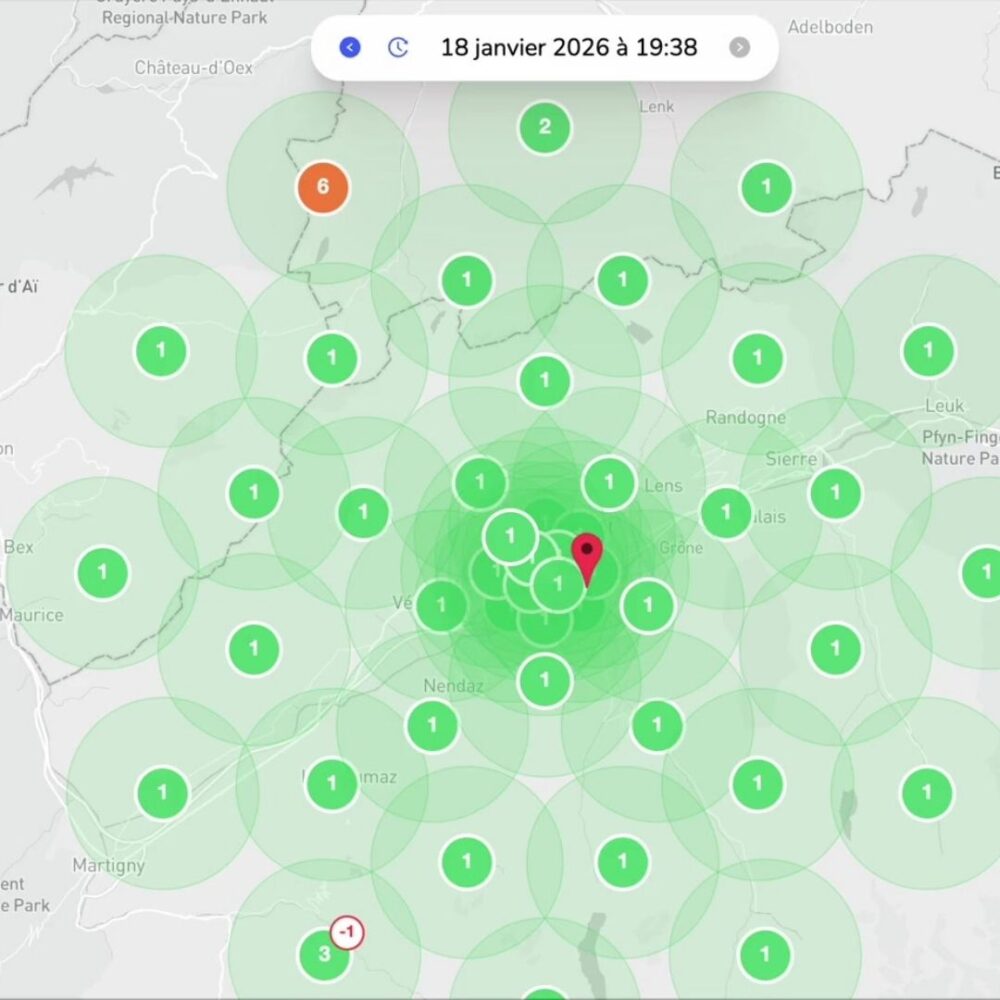Select green marker left of Lens label
Image resolution: width=1000 pixels, height=1000 pixels.
[x=609, y=484]
